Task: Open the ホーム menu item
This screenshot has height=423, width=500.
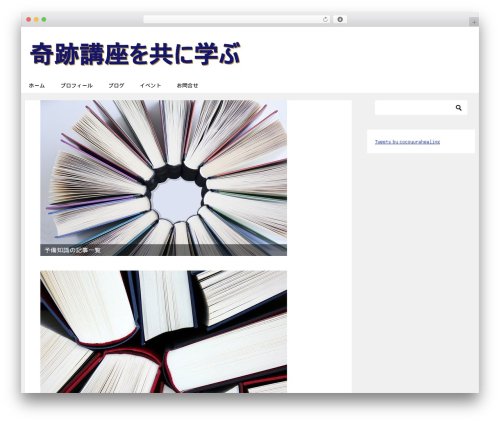Action: (37, 86)
